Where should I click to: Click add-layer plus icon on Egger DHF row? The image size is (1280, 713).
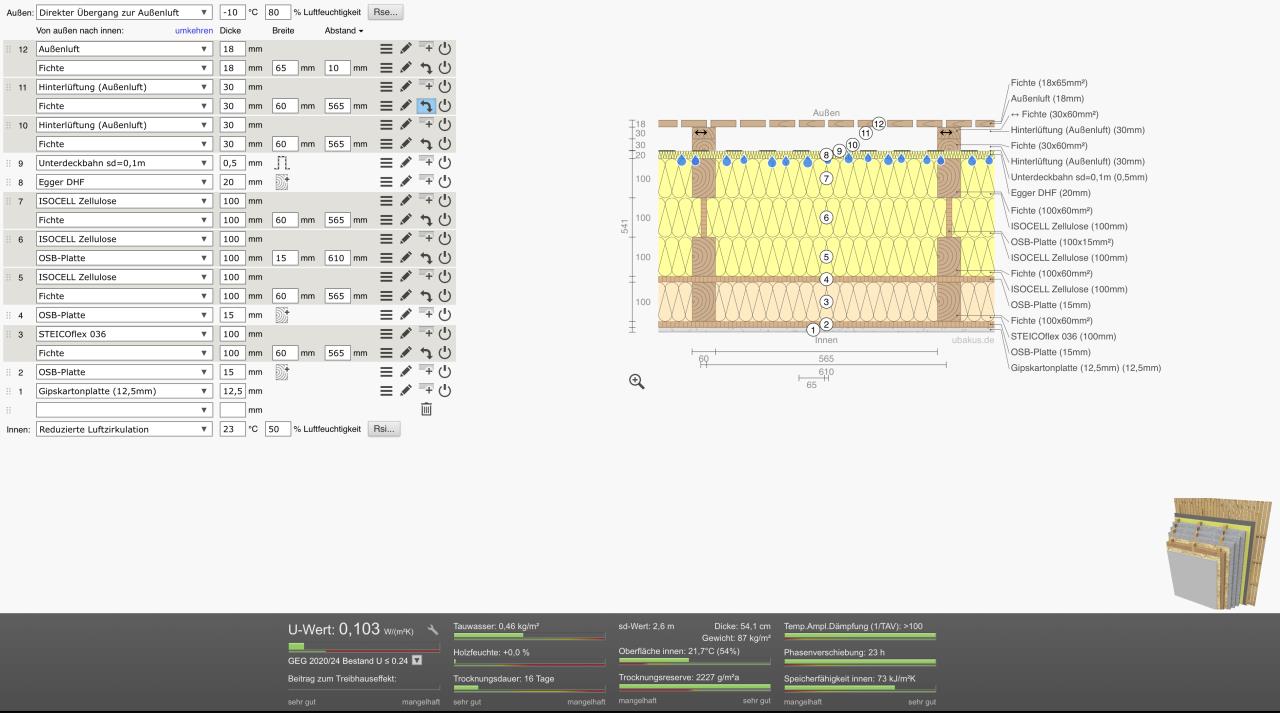click(426, 181)
